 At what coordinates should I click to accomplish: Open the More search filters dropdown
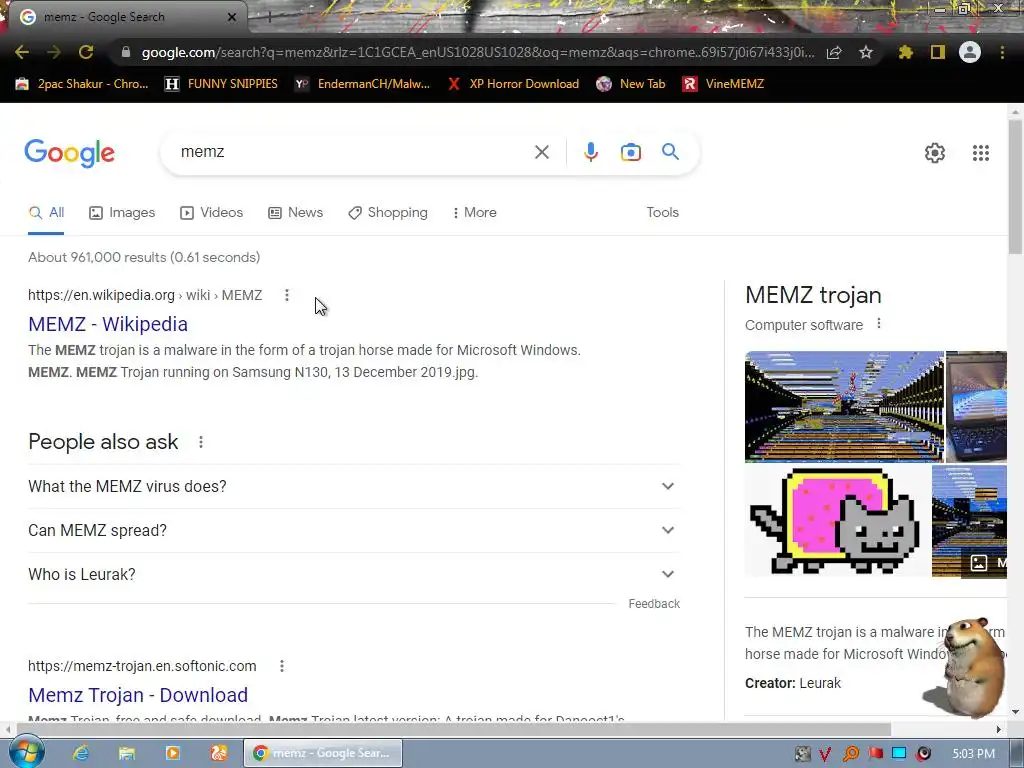coord(475,213)
